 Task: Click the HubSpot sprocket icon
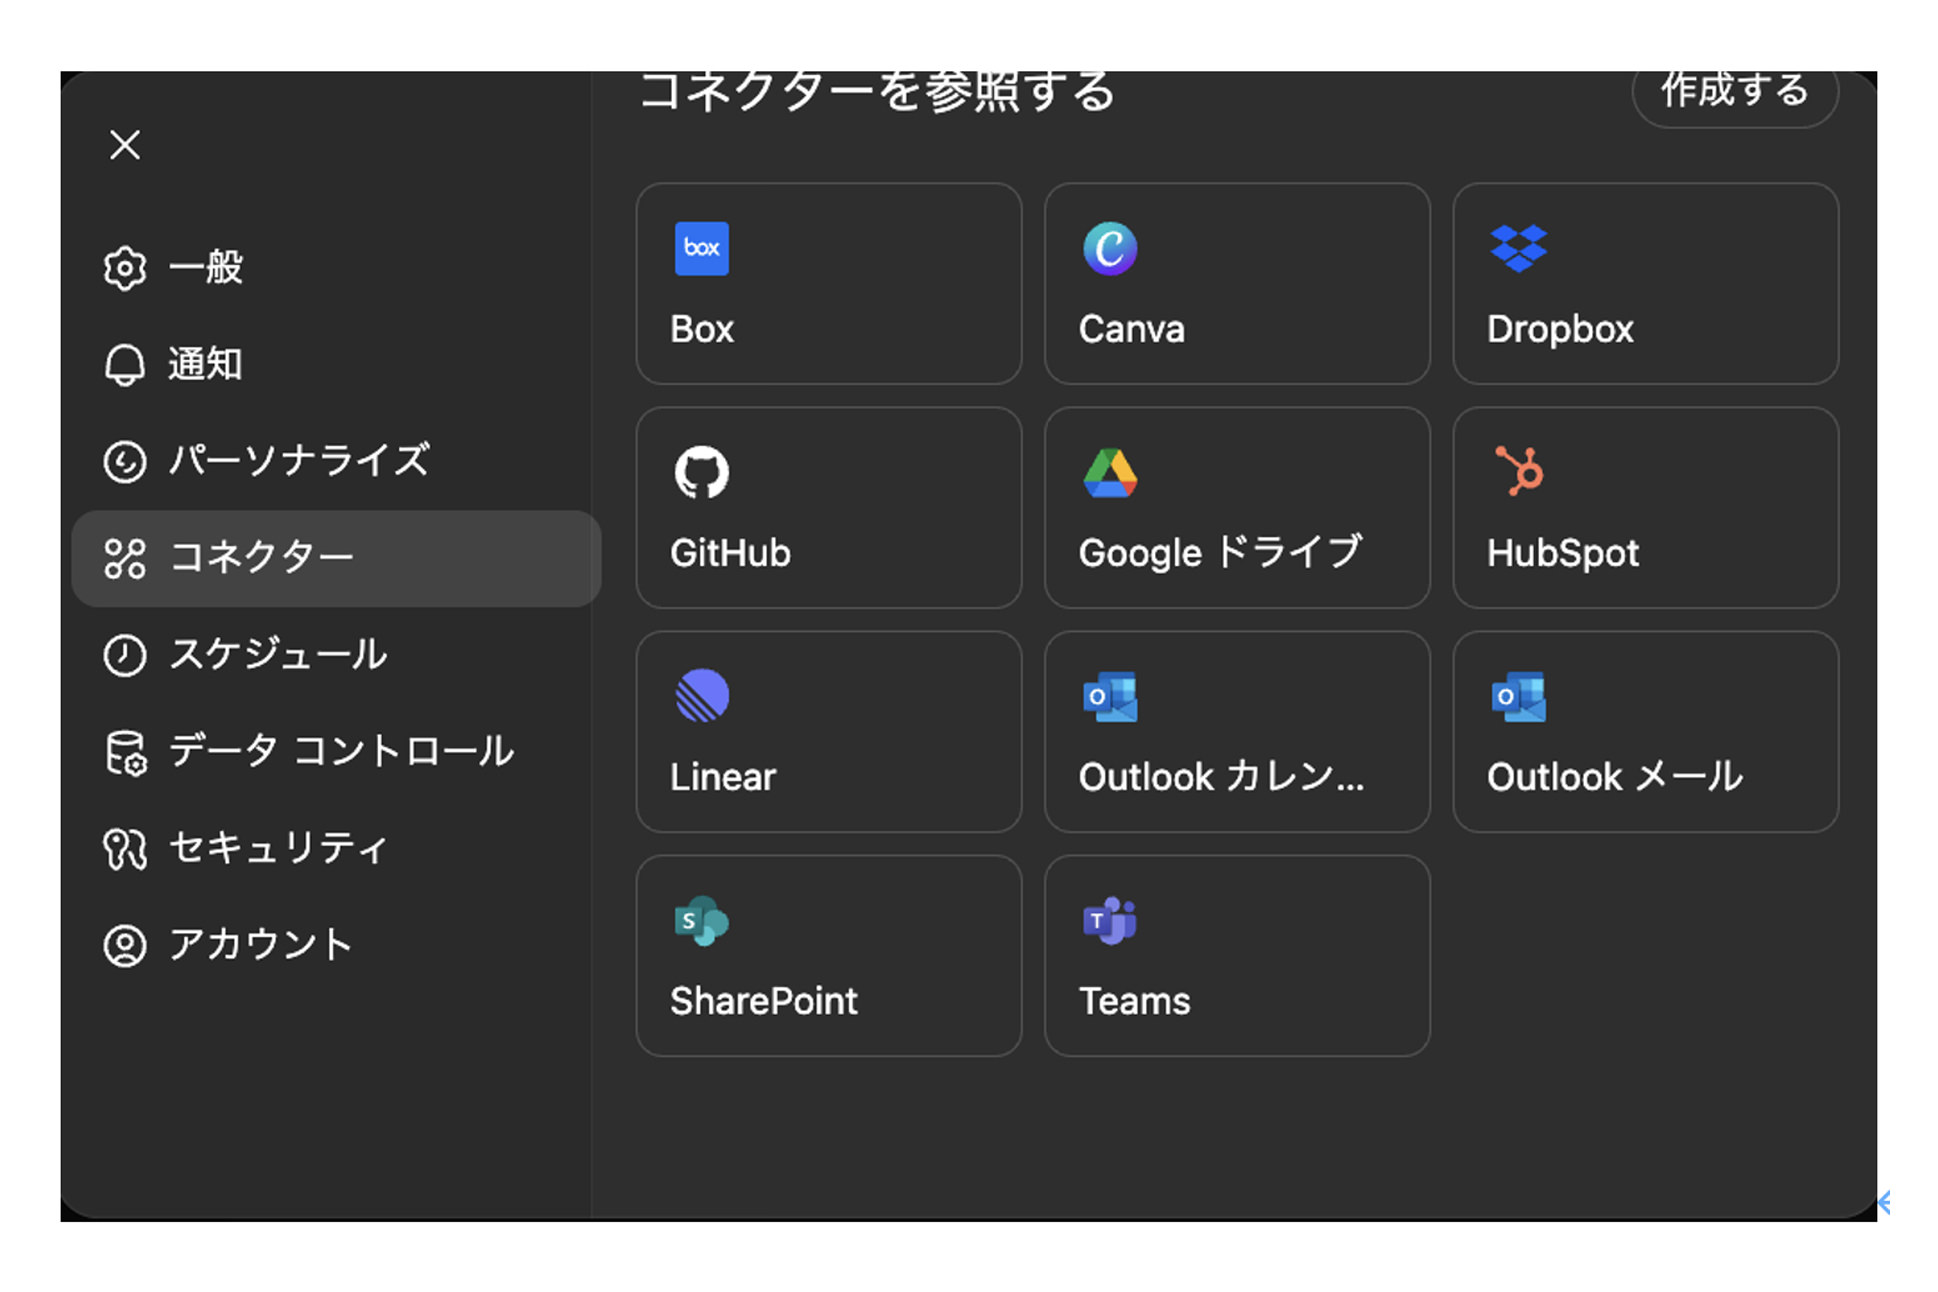(1519, 470)
